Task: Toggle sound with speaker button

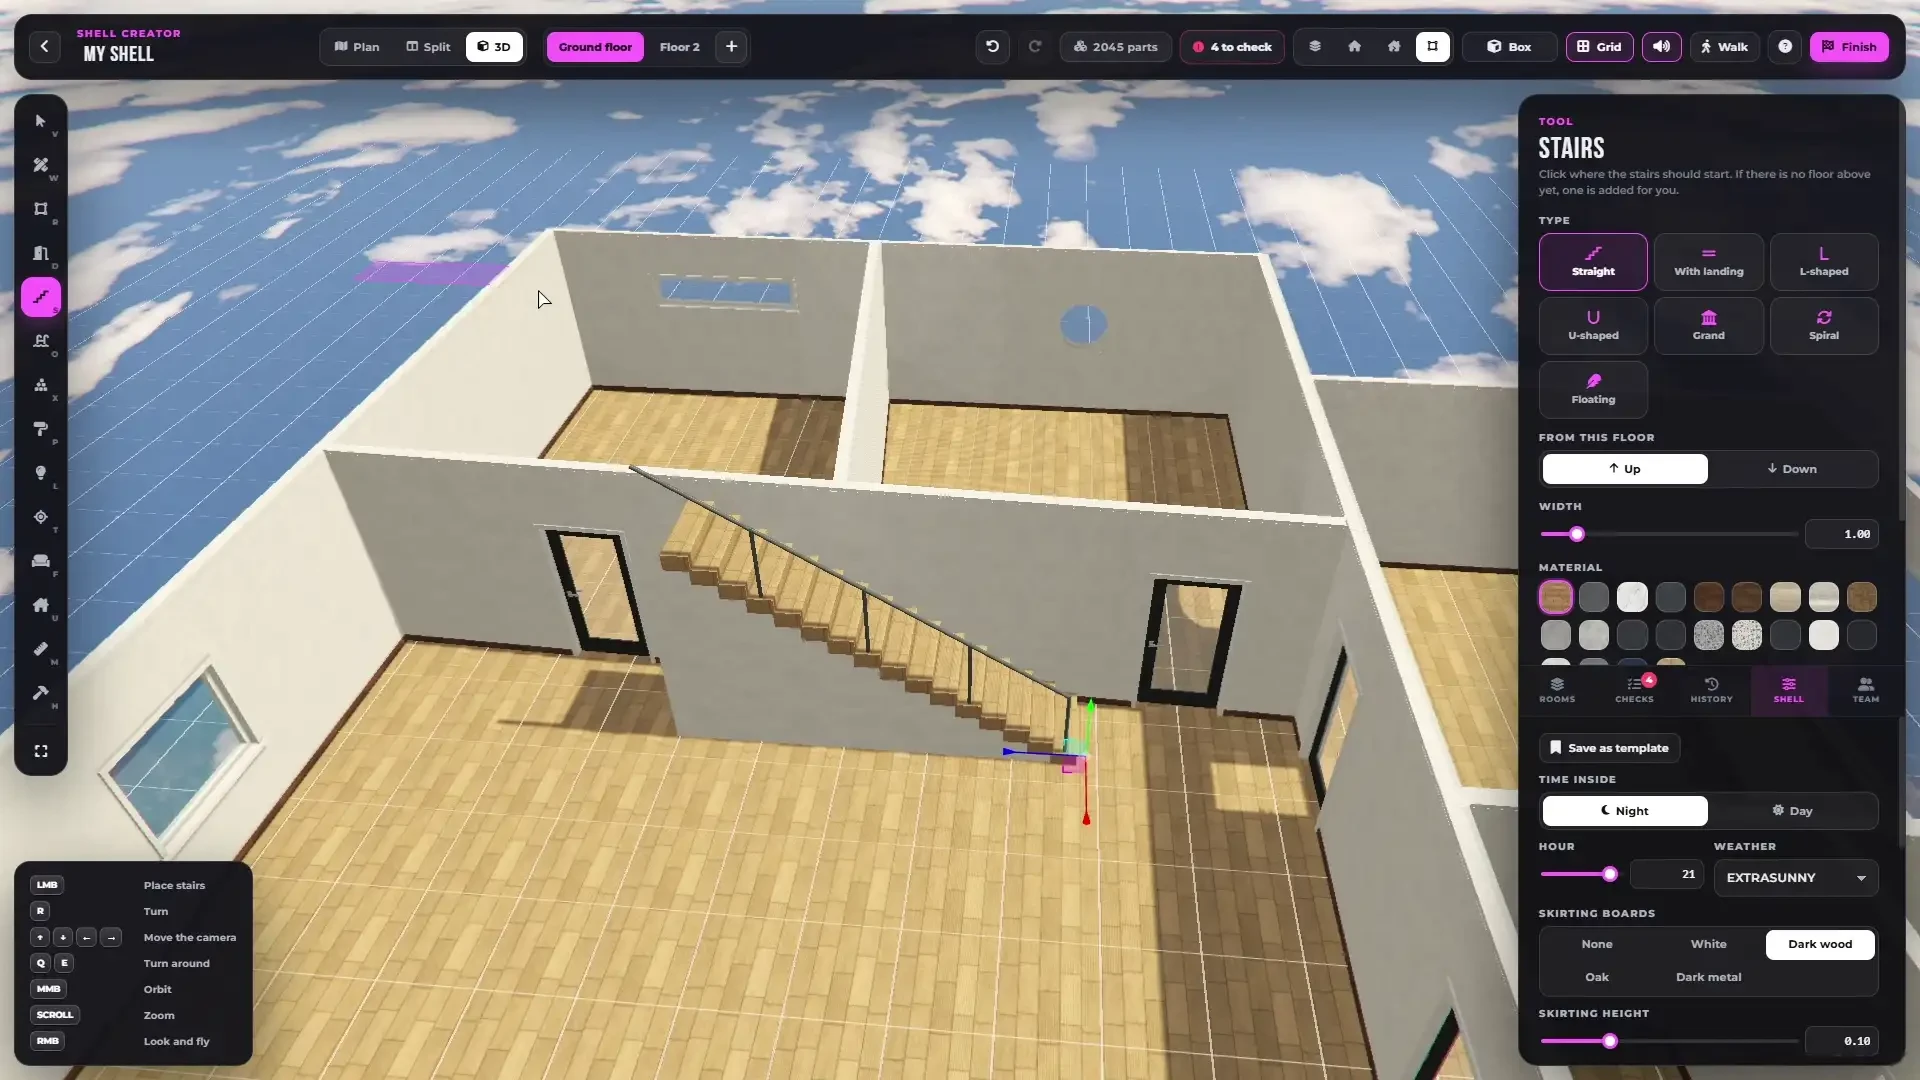Action: point(1661,47)
